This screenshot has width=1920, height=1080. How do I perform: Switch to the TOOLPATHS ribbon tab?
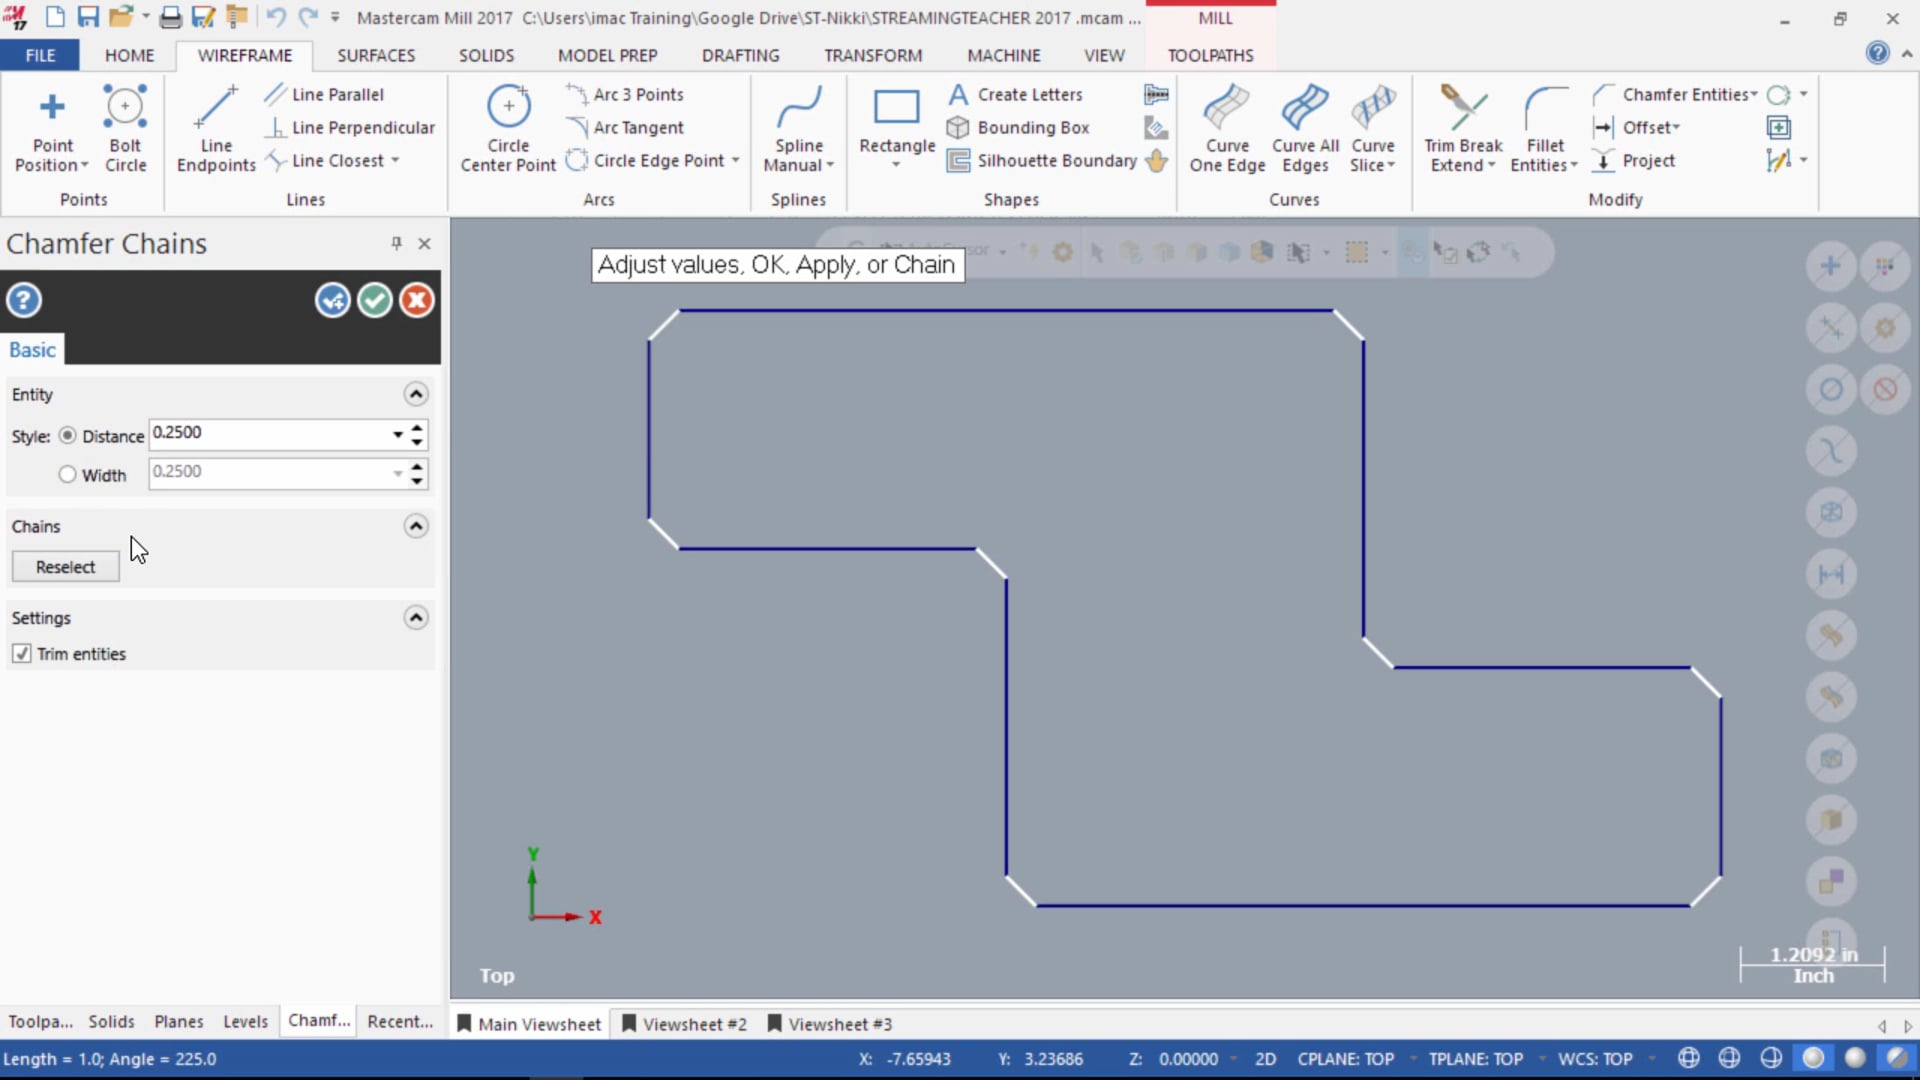click(x=1209, y=55)
